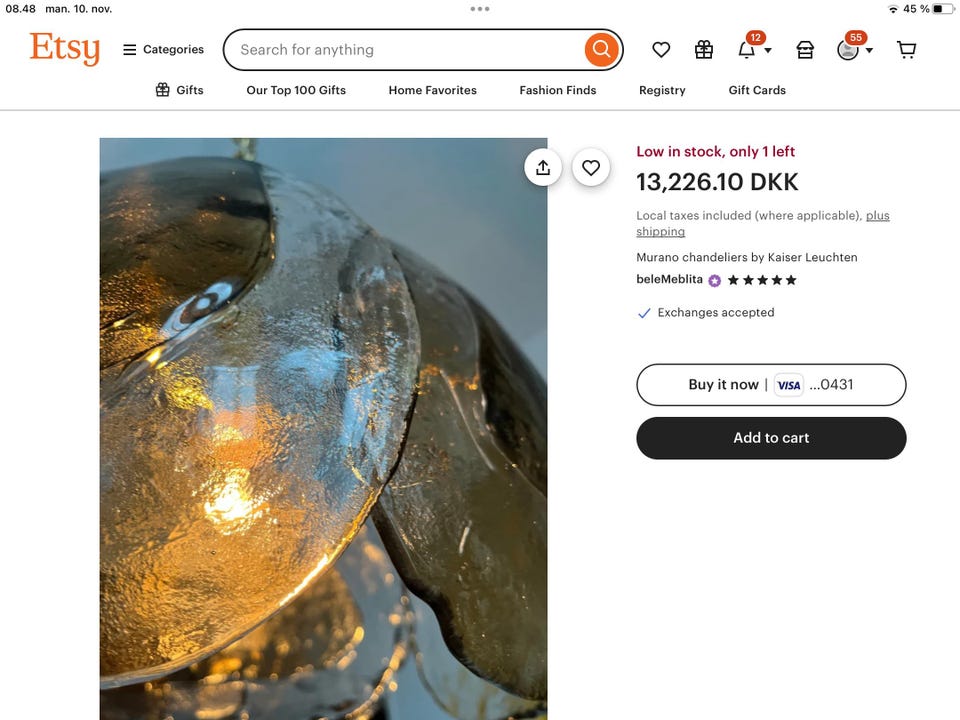Click the share icon on product photo
Image resolution: width=960 pixels, height=720 pixels.
tap(543, 168)
